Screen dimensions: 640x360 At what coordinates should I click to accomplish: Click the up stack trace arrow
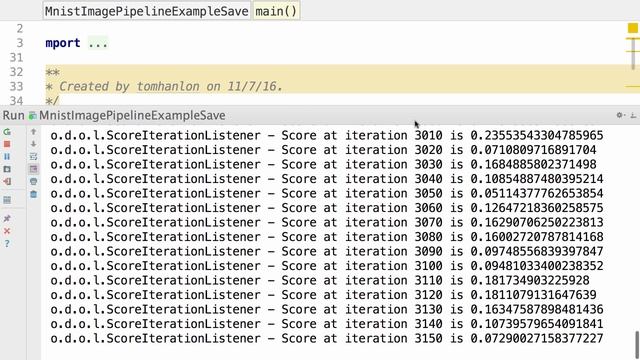pos(33,132)
